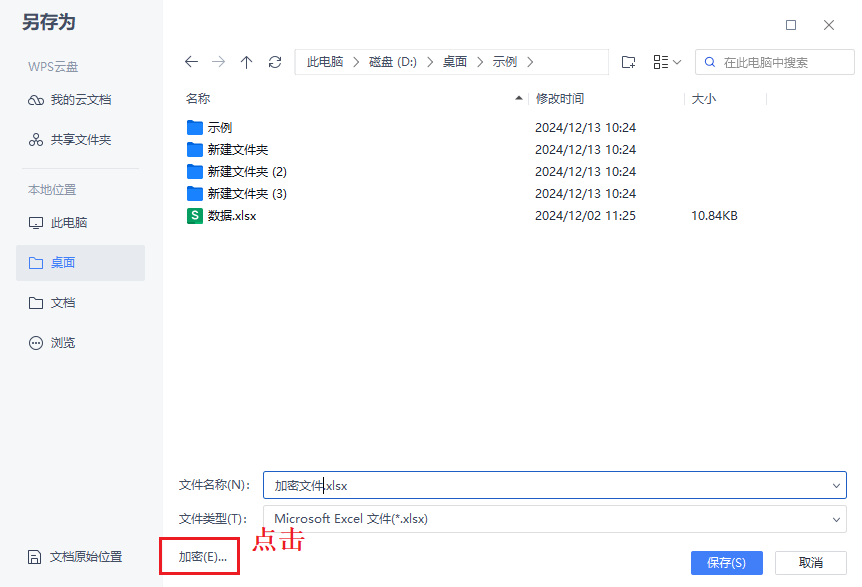Click the blue 保存(S) button
This screenshot has width=862, height=587.
pos(726,563)
